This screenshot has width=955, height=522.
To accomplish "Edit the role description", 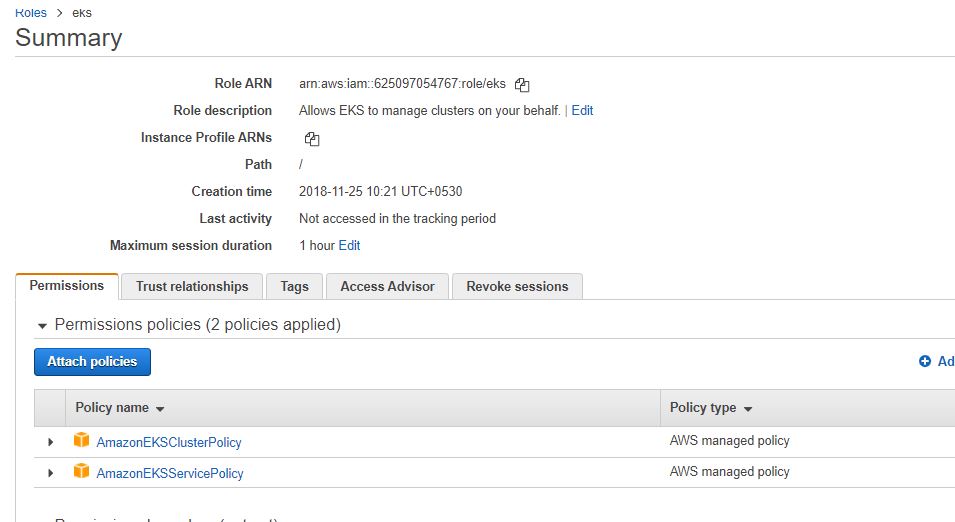I will point(582,111).
